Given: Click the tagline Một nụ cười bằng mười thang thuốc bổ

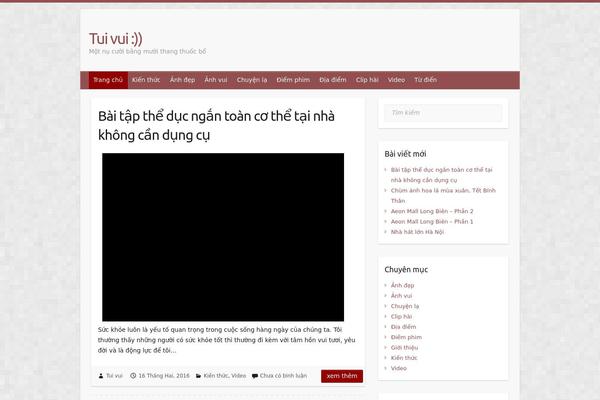Looking at the screenshot, I should (x=147, y=51).
